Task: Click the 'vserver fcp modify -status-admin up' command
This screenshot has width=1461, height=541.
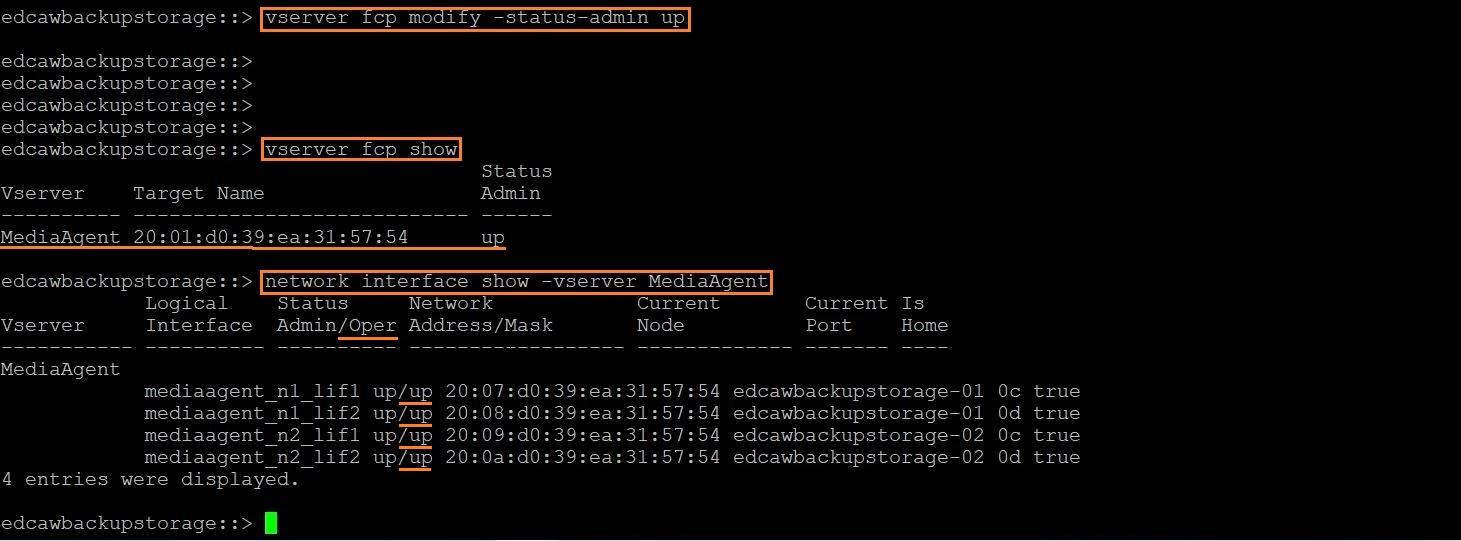Action: coord(476,18)
